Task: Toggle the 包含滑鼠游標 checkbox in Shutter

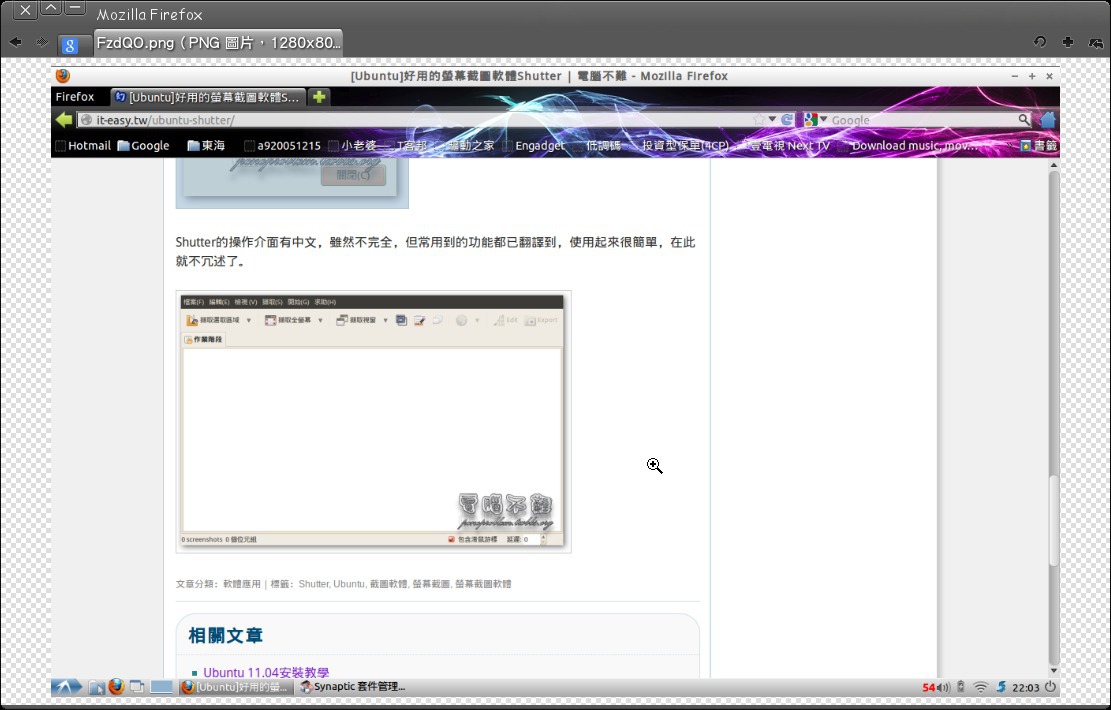Action: [451, 539]
